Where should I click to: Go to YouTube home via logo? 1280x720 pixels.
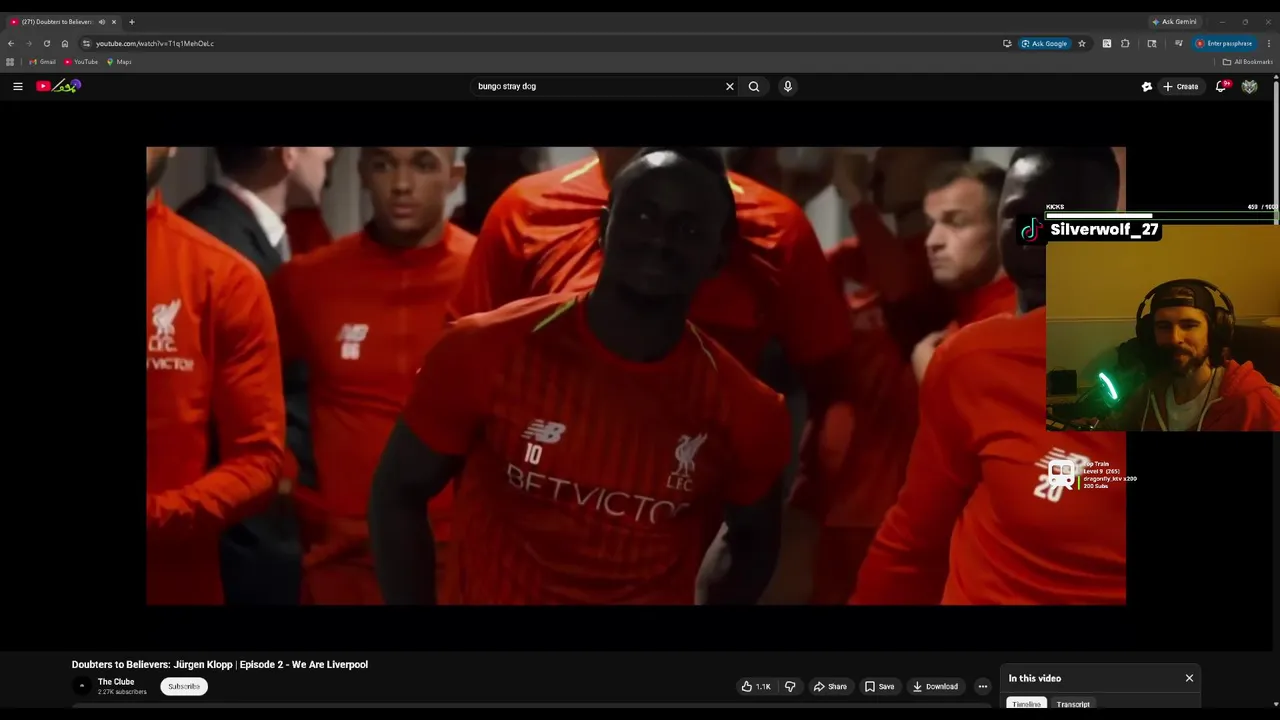(x=58, y=86)
